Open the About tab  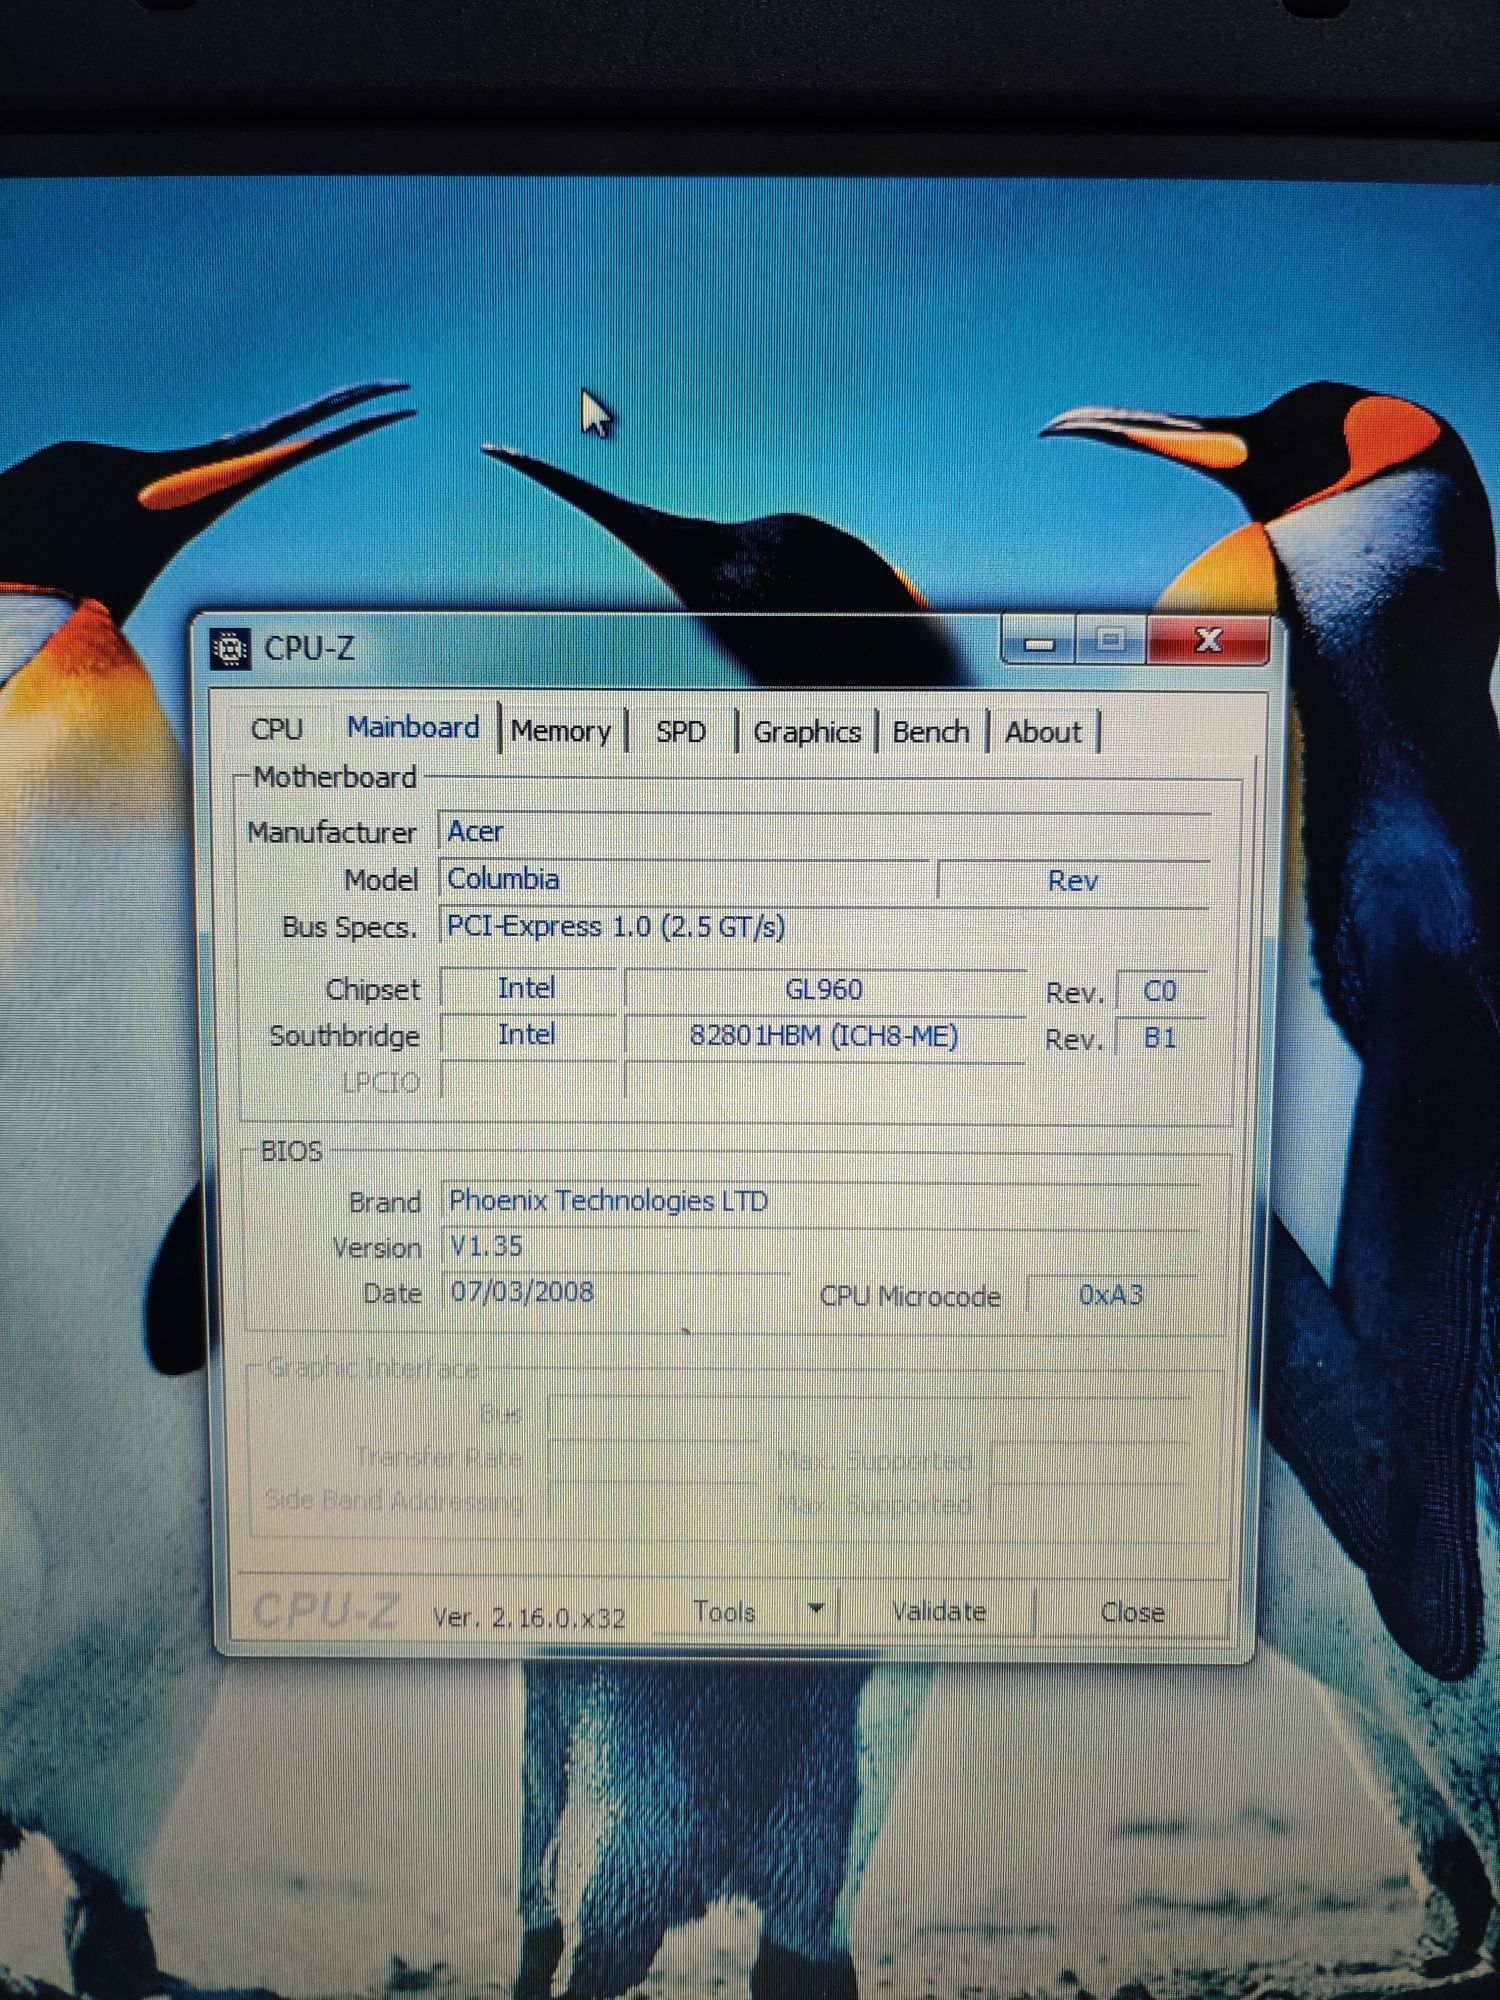(x=1043, y=732)
